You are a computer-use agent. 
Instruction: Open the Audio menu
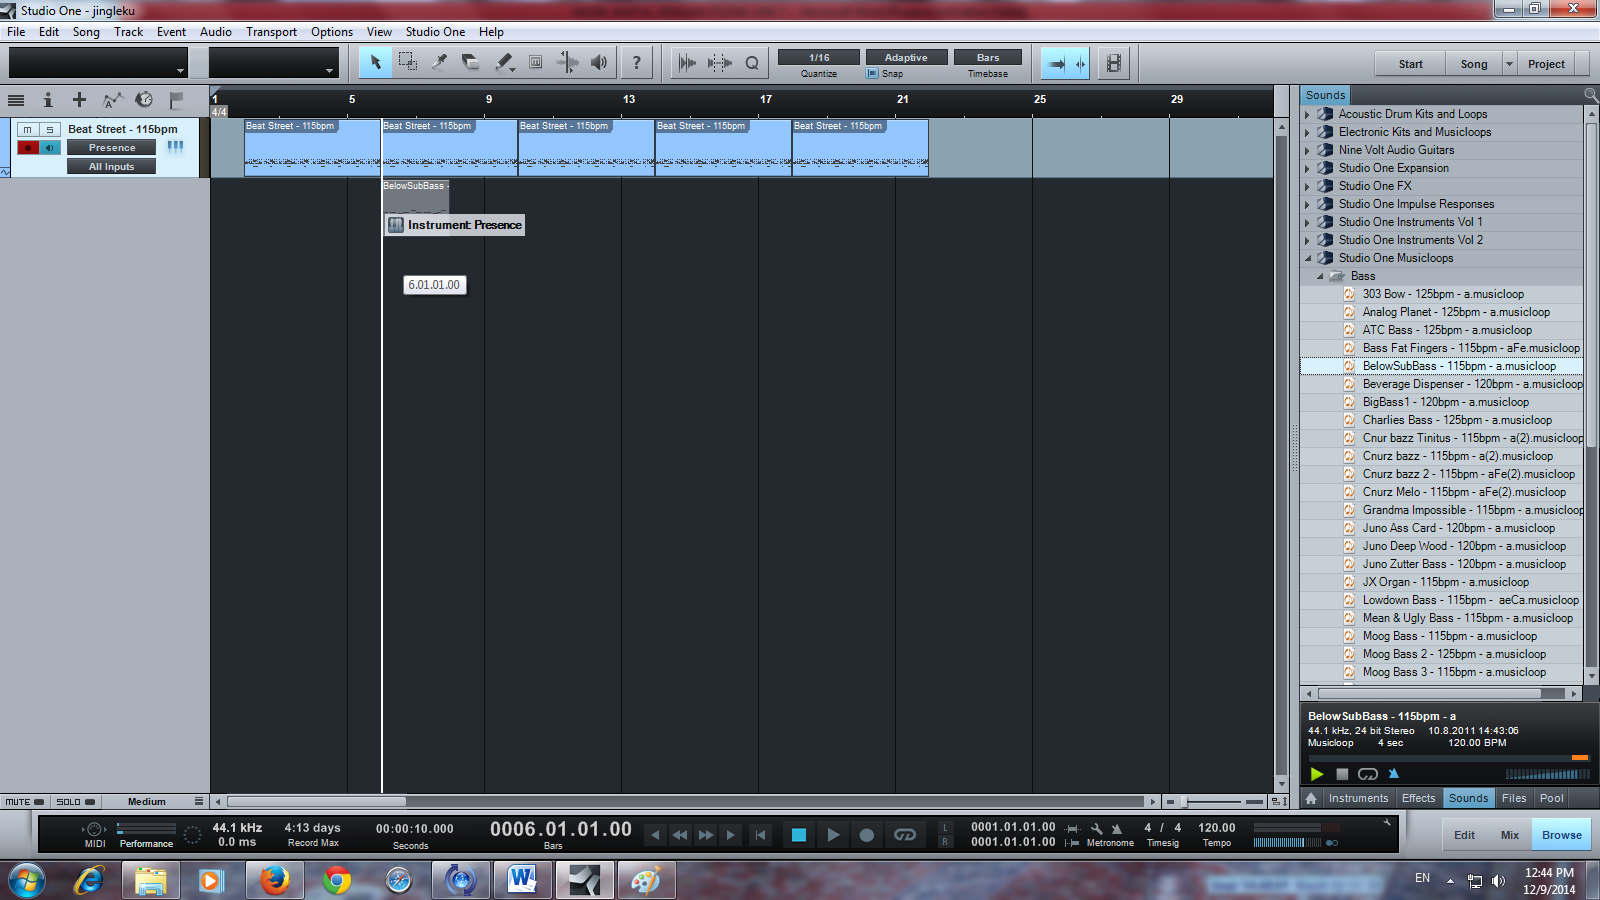tap(216, 32)
